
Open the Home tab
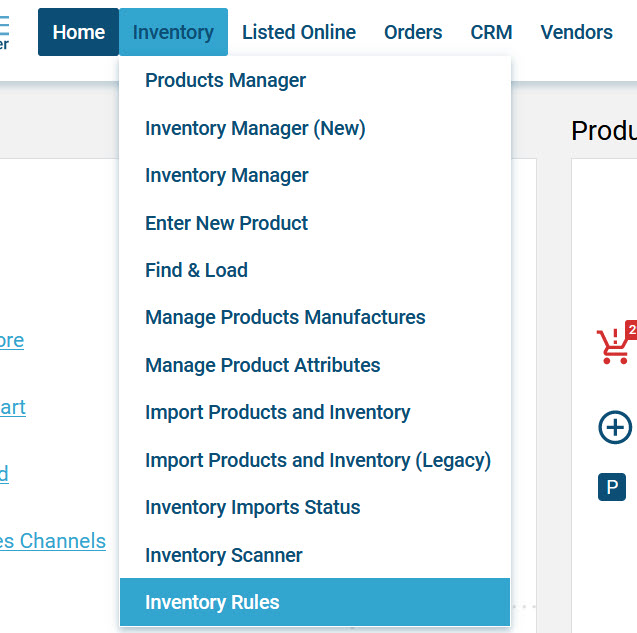[78, 32]
